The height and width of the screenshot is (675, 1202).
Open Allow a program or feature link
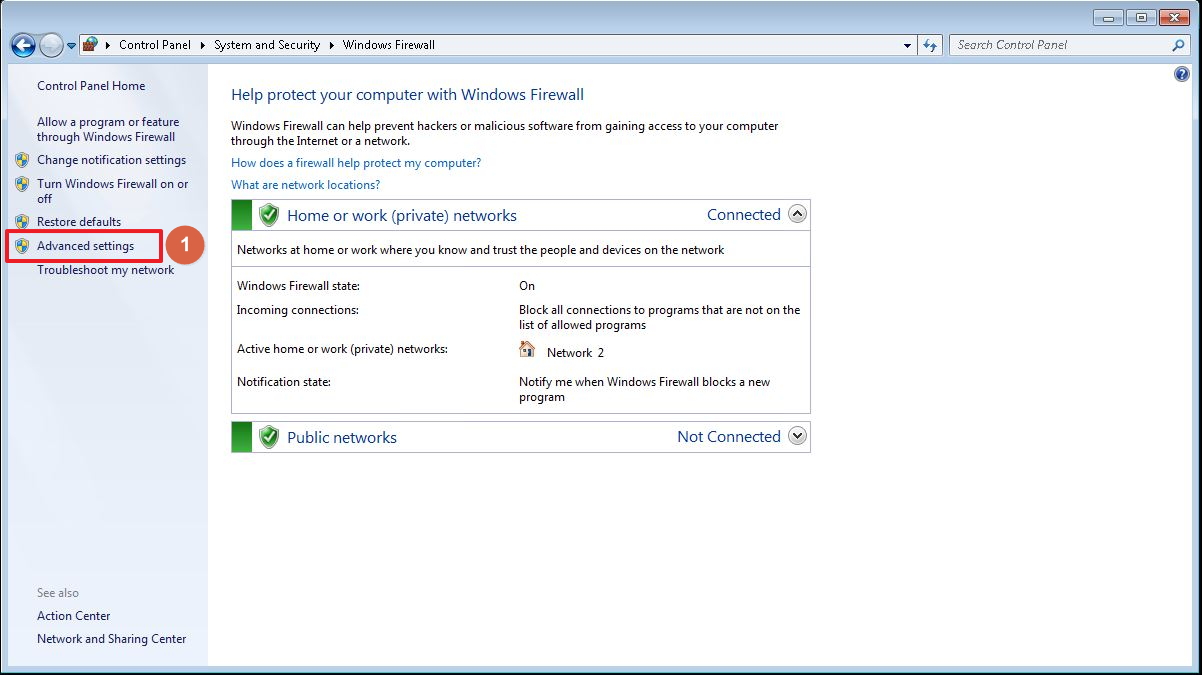(108, 130)
